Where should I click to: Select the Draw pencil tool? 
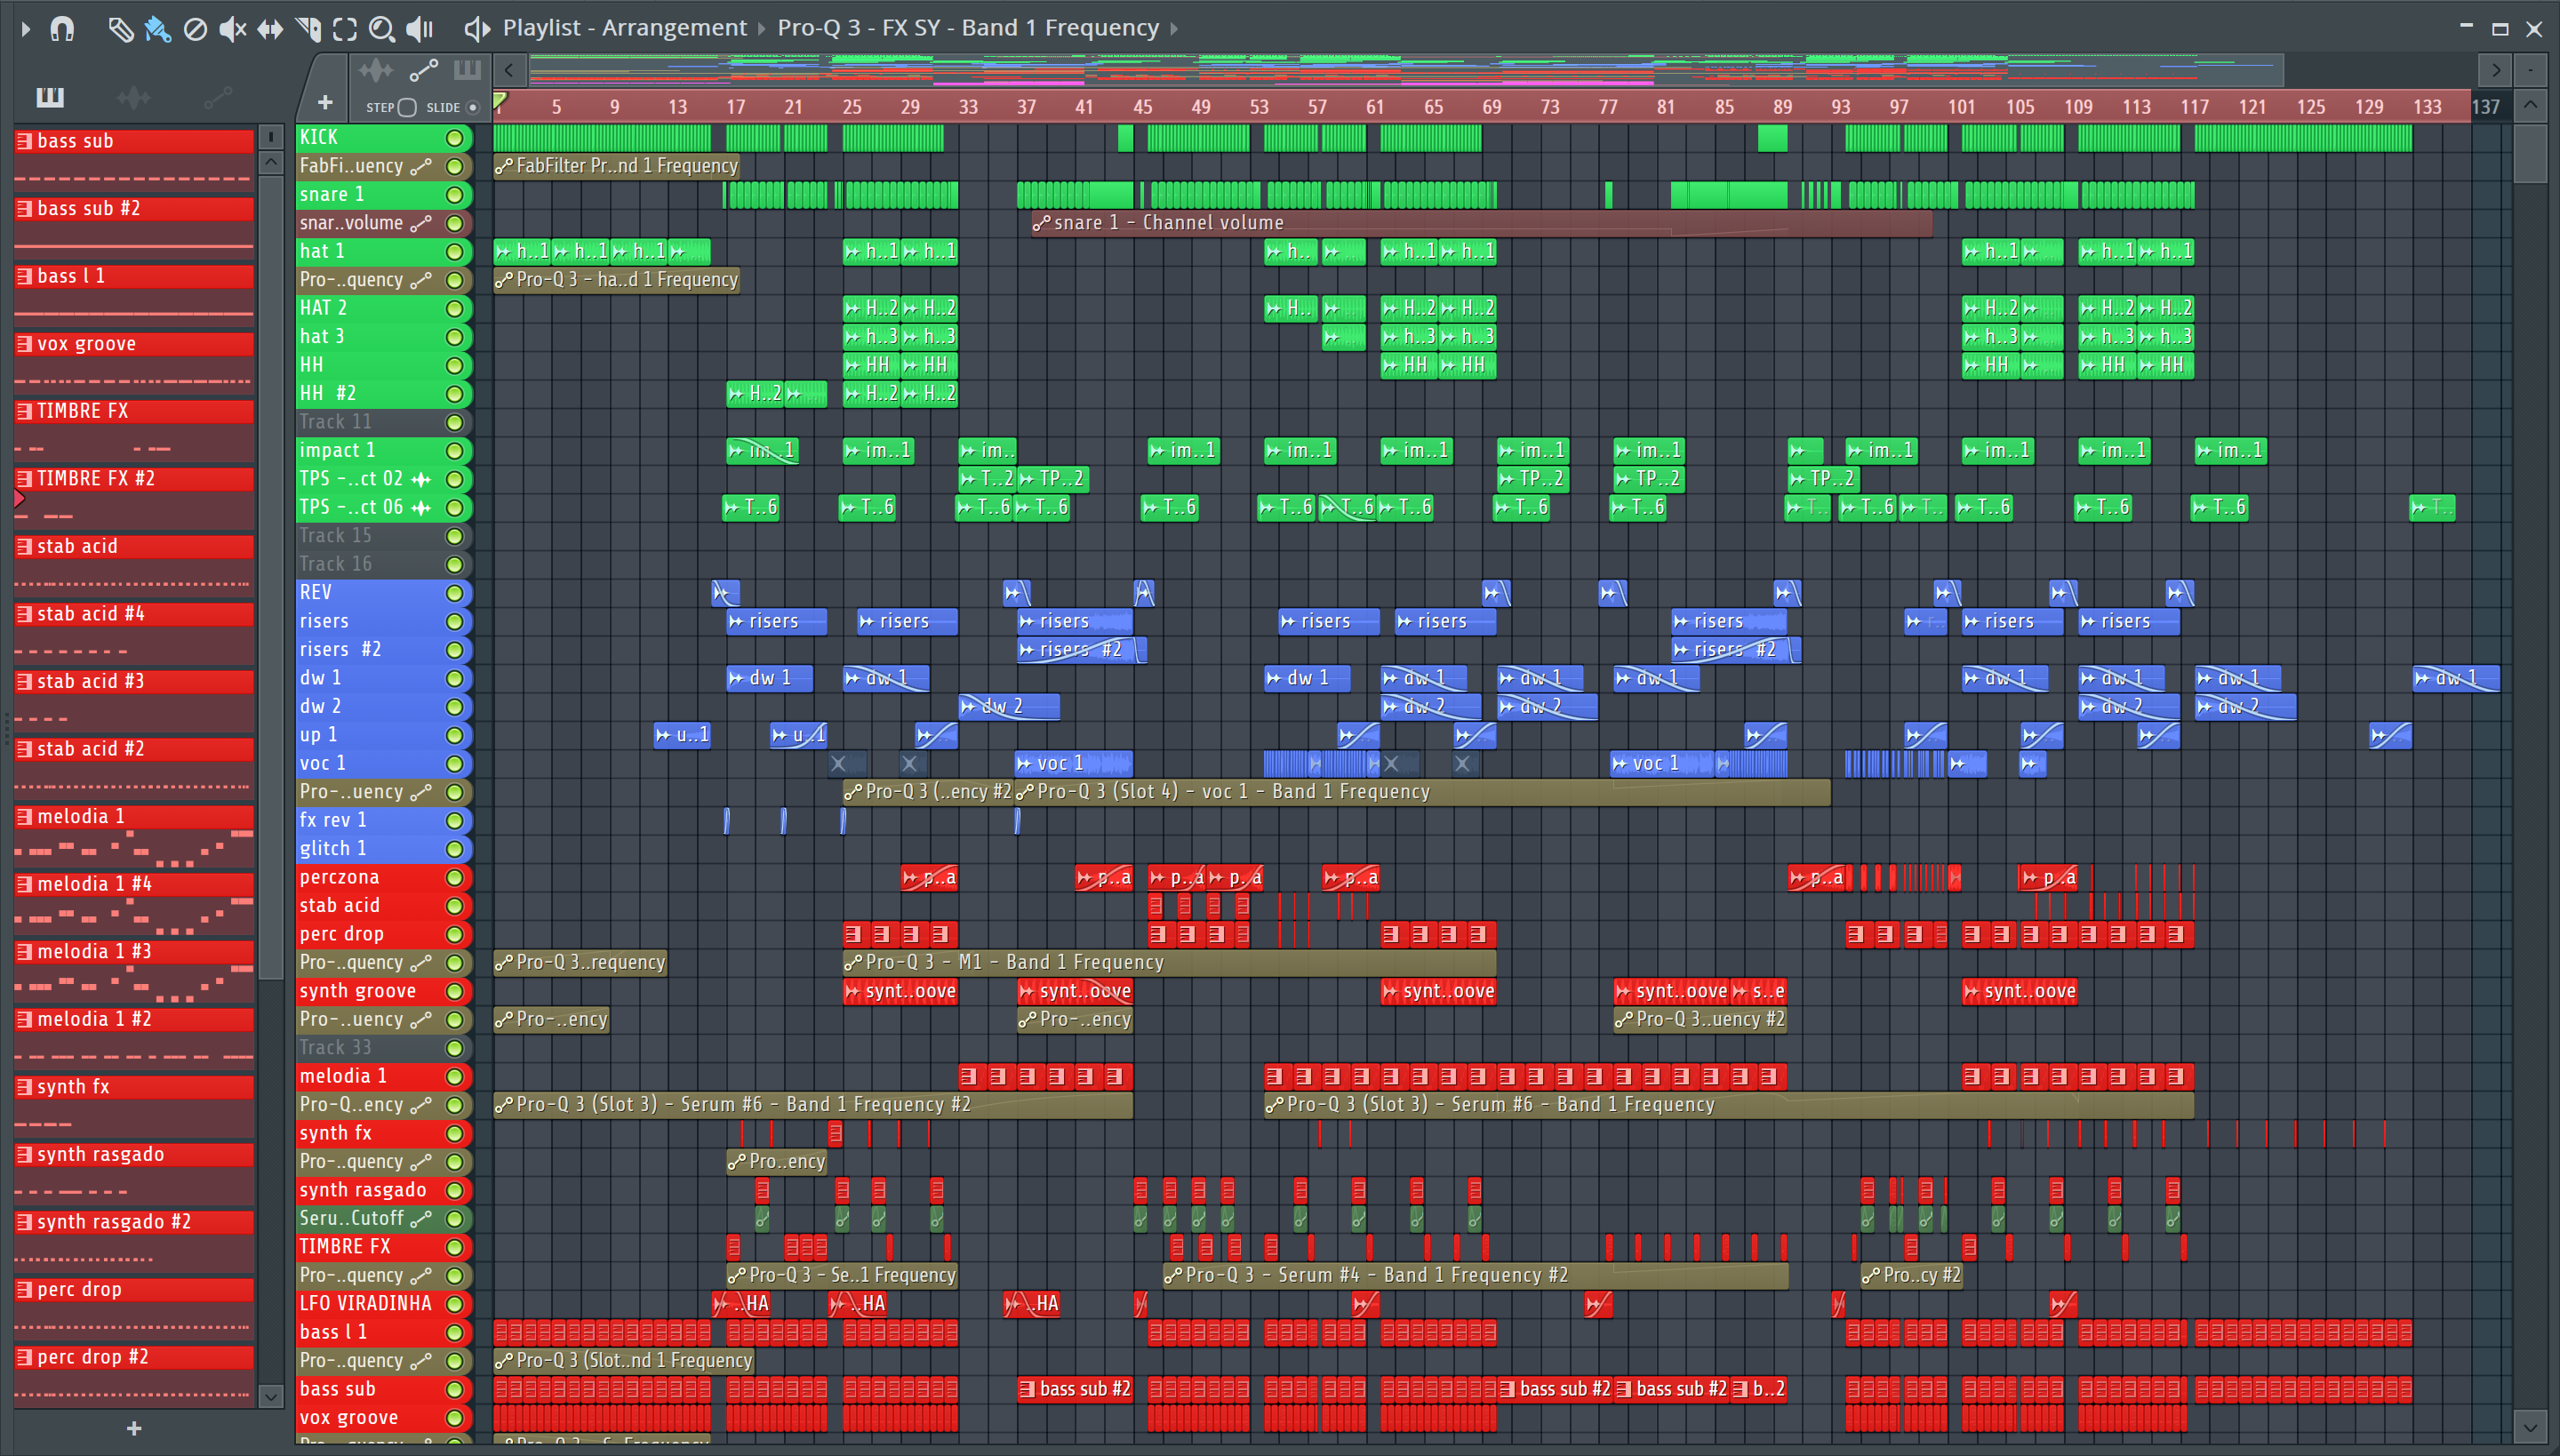pos(120,29)
